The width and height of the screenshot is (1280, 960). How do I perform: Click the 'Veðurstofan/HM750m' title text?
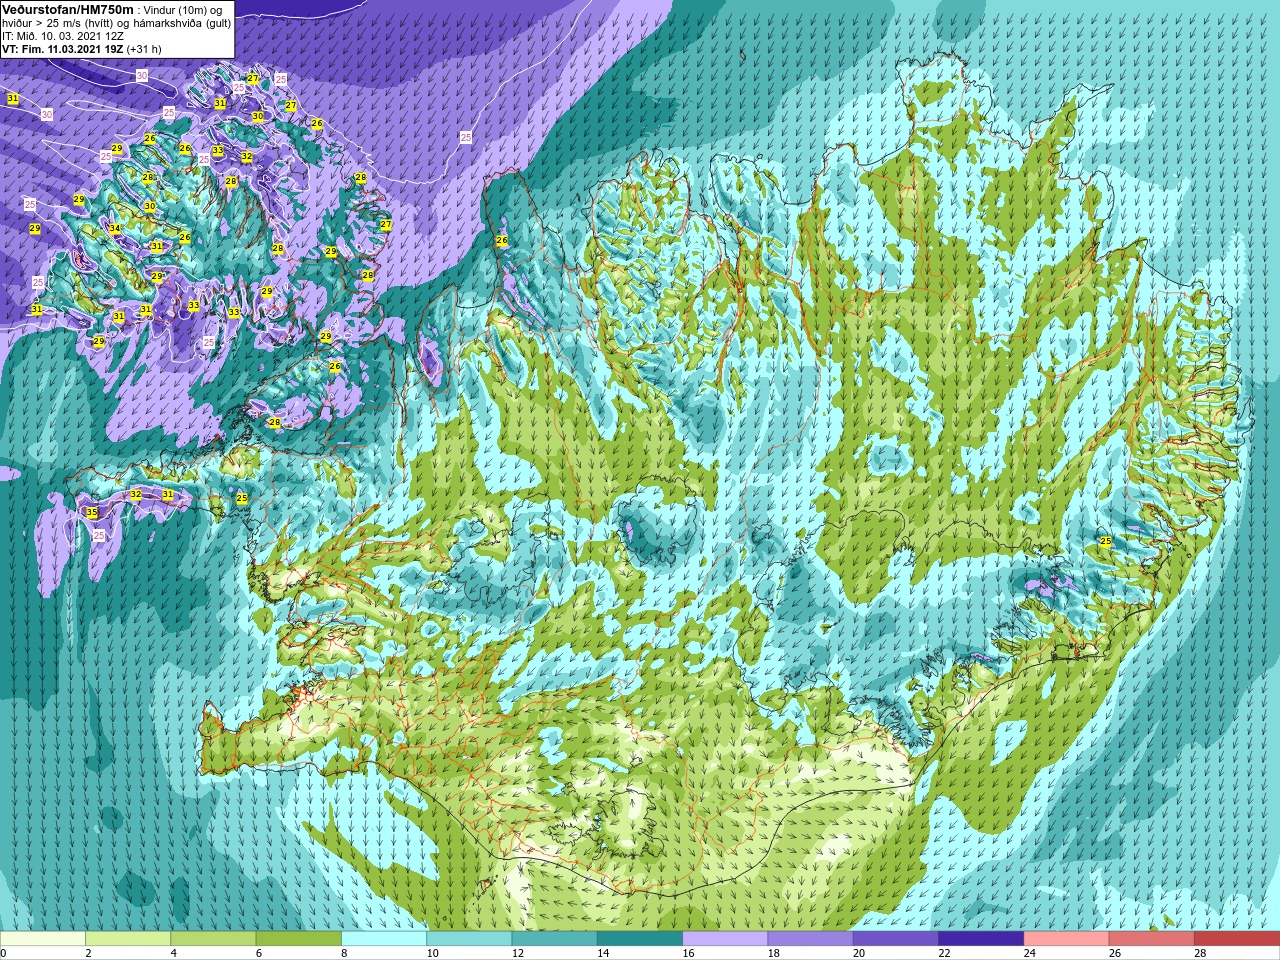click(67, 9)
